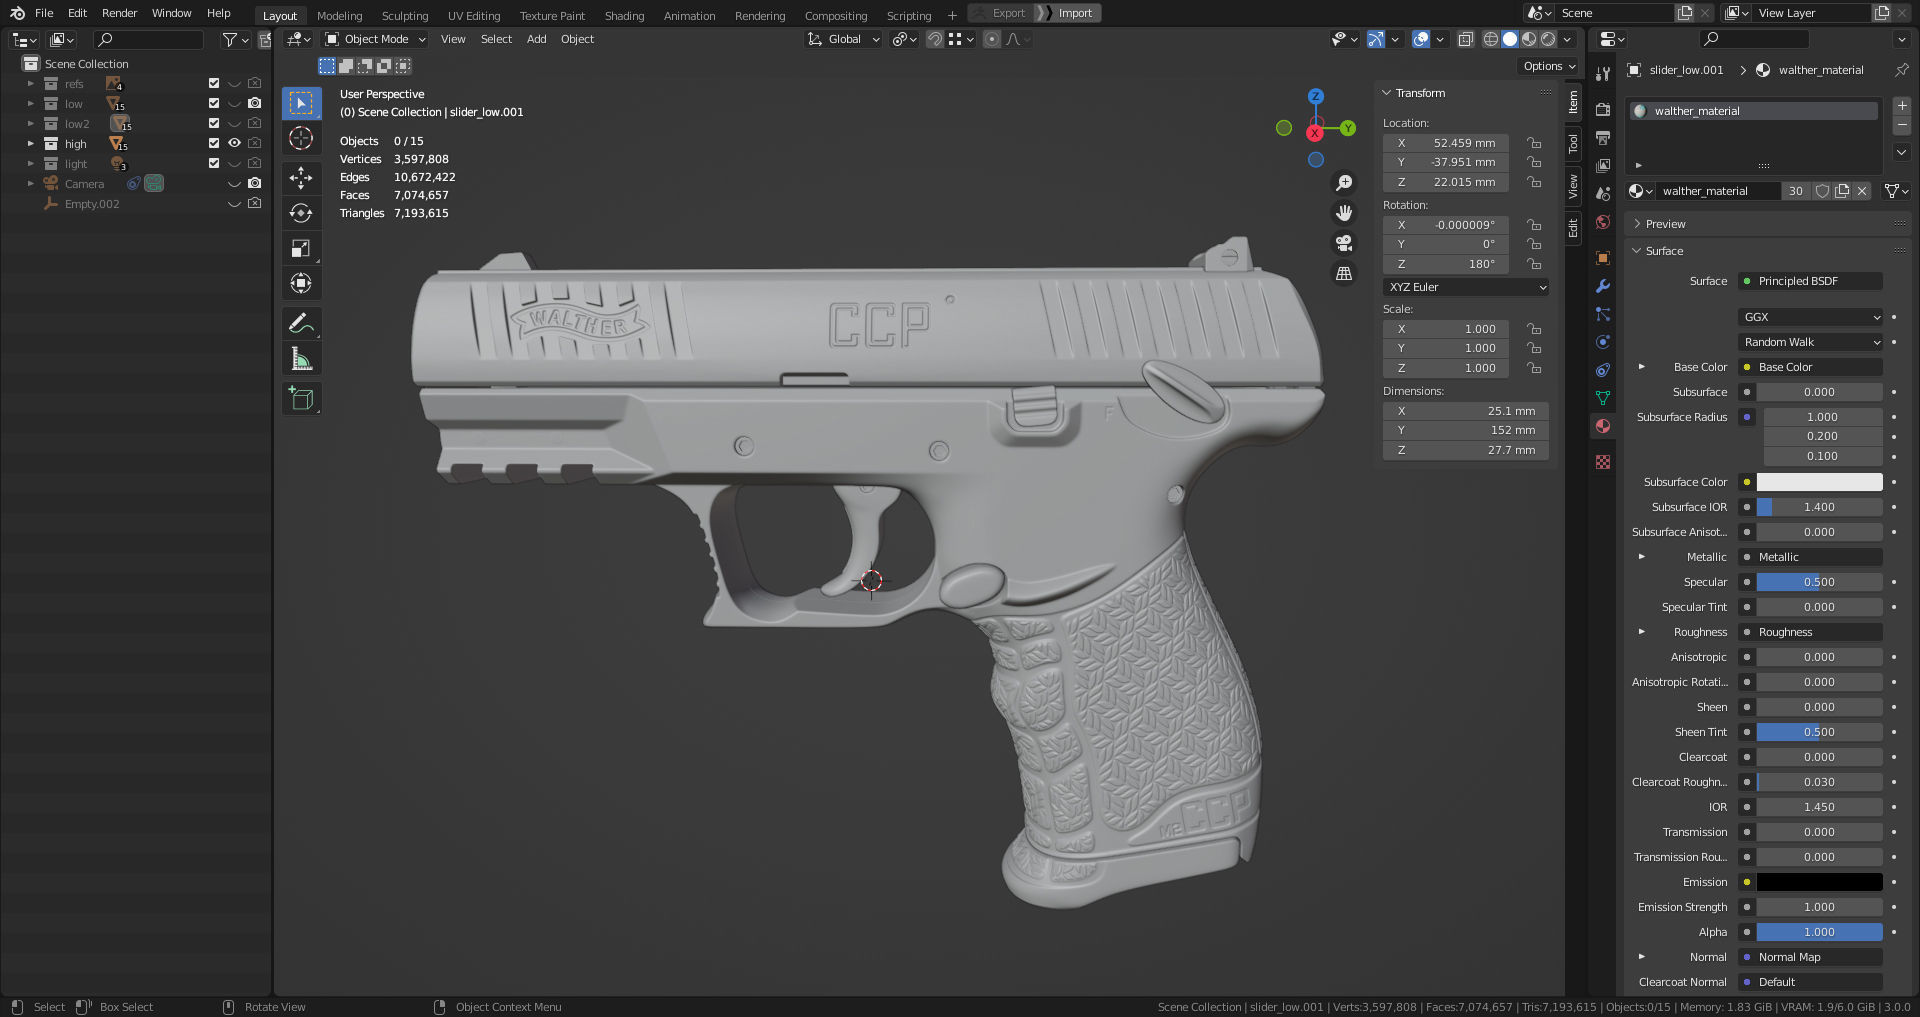This screenshot has height=1017, width=1920.
Task: Switch to orthographic/perspective view icon
Action: [1344, 273]
